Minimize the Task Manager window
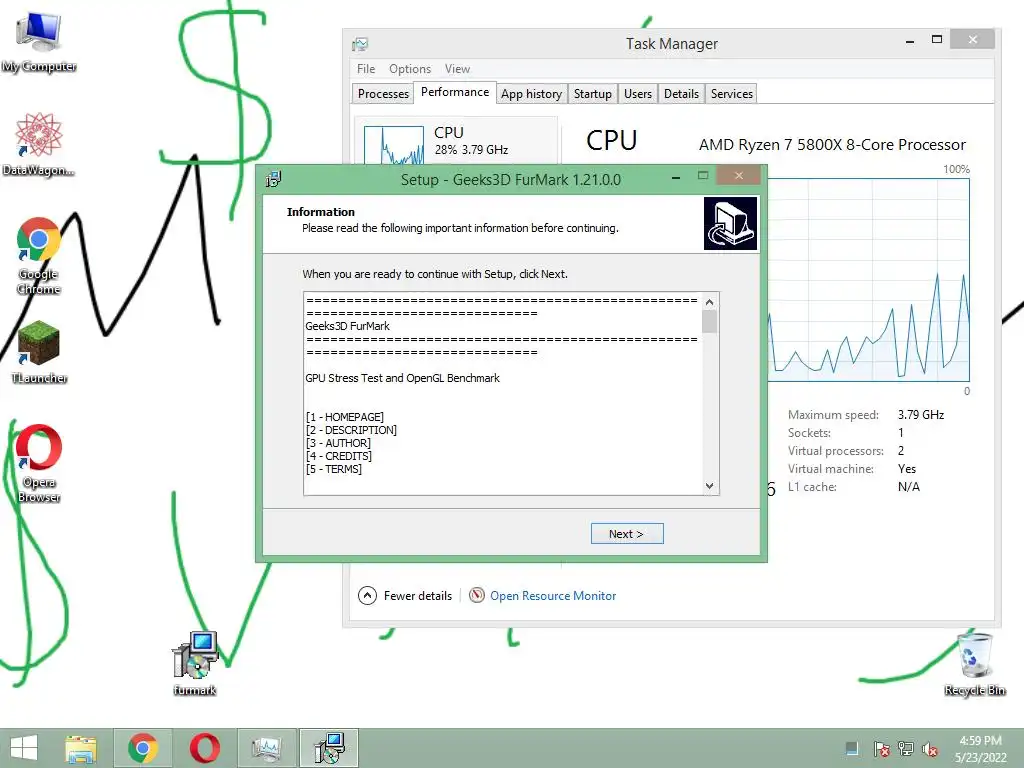Viewport: 1024px width, 768px height. point(909,40)
